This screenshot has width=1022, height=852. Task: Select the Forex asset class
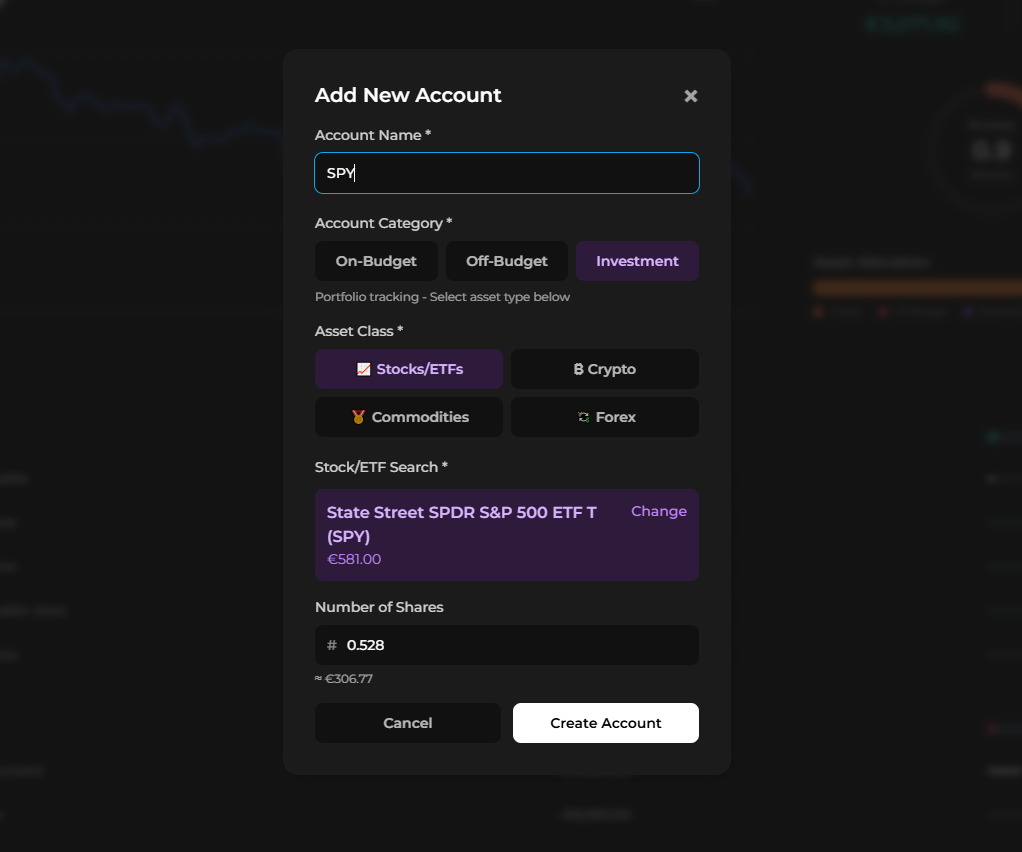coord(604,417)
